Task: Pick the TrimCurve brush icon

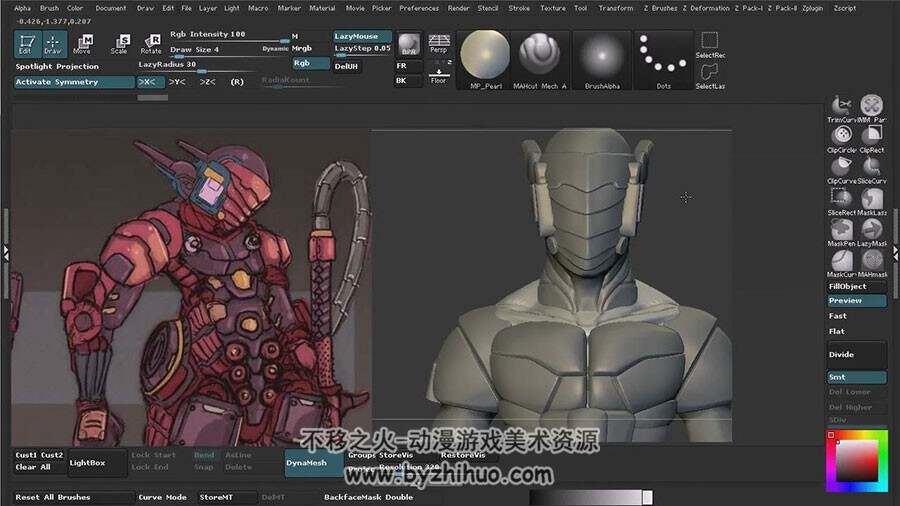Action: 841,108
